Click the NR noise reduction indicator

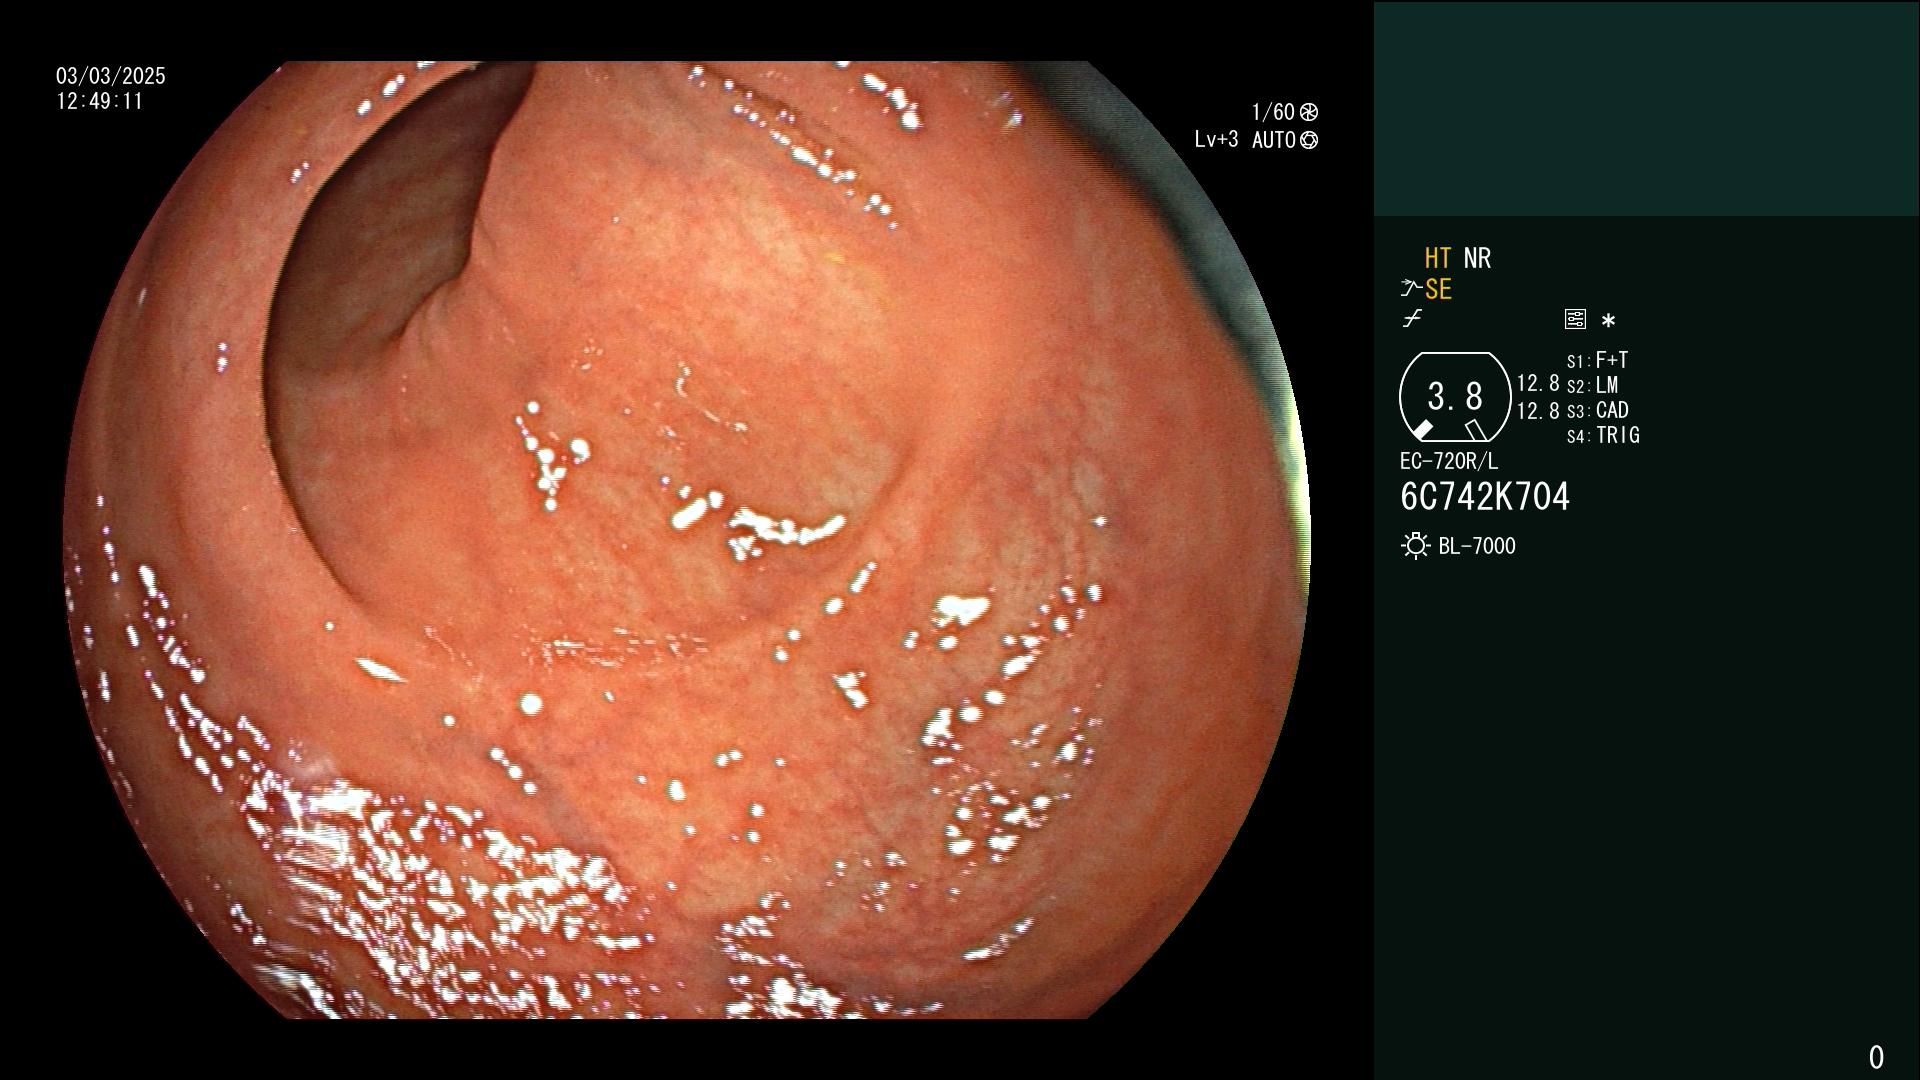(x=1477, y=258)
